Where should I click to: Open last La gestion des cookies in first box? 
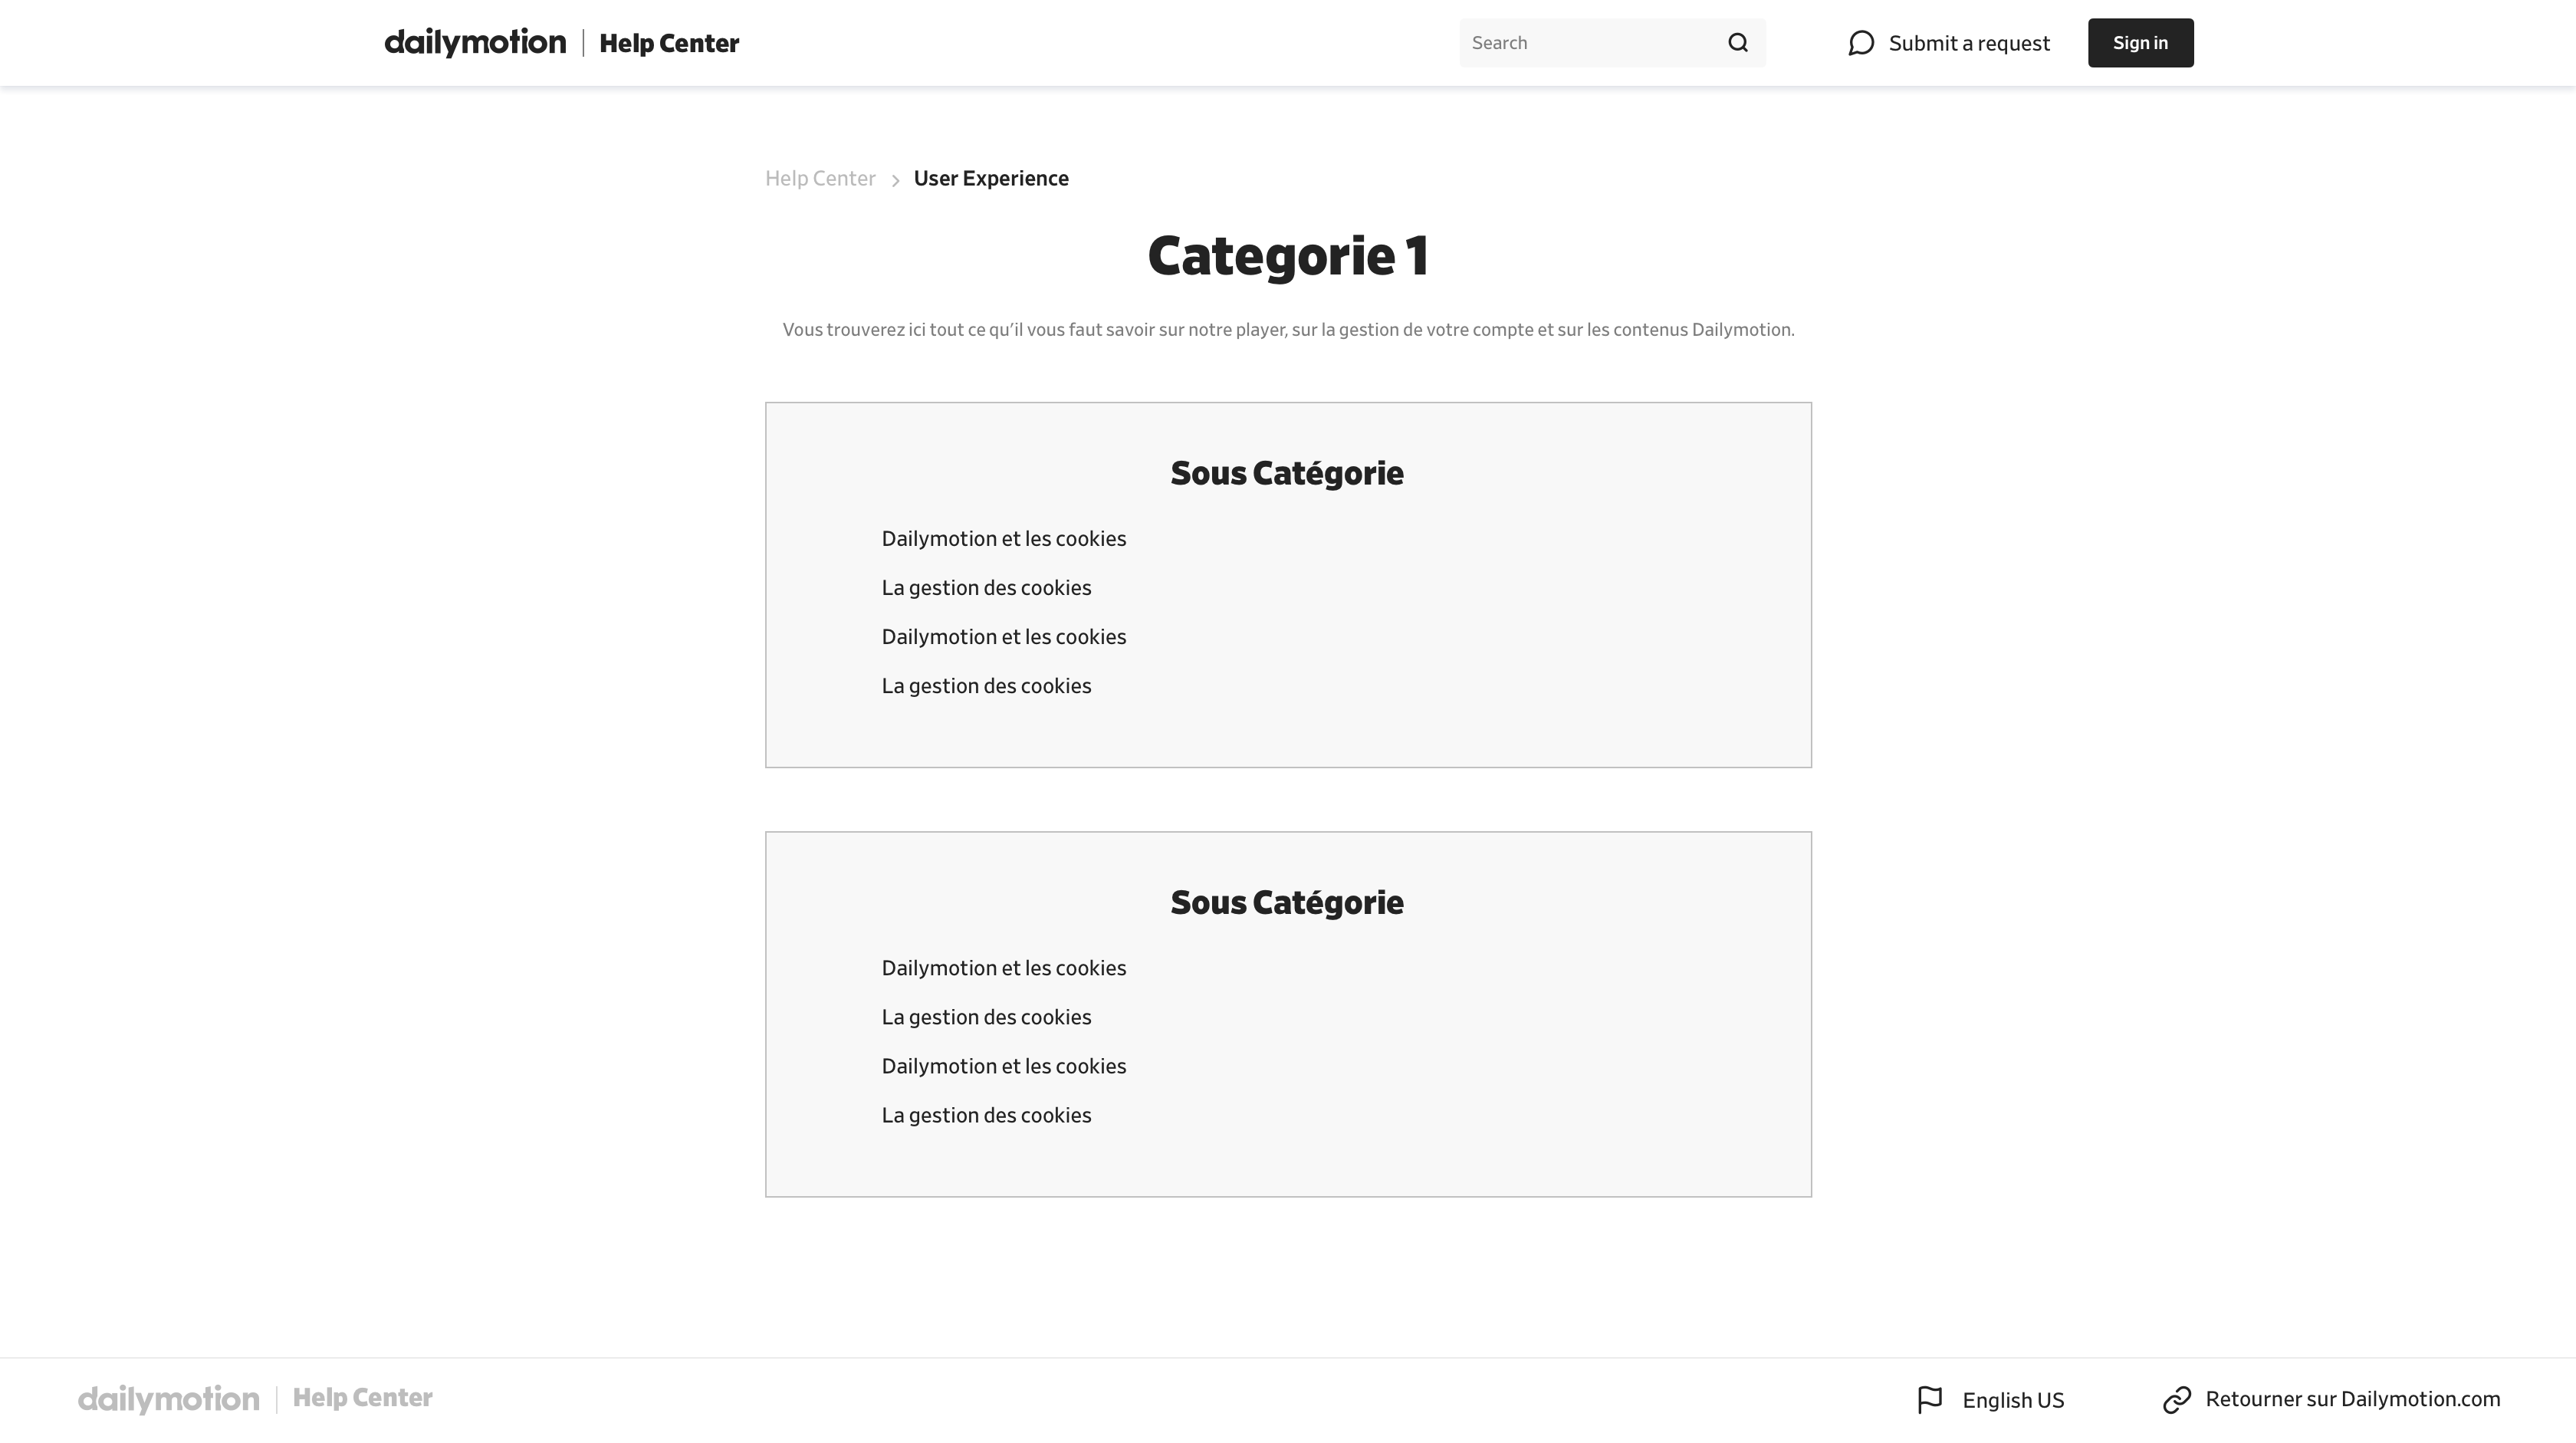coord(986,686)
